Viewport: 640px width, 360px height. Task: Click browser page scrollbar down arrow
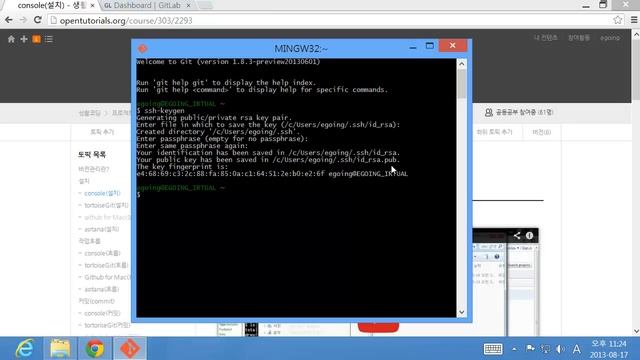[636, 331]
